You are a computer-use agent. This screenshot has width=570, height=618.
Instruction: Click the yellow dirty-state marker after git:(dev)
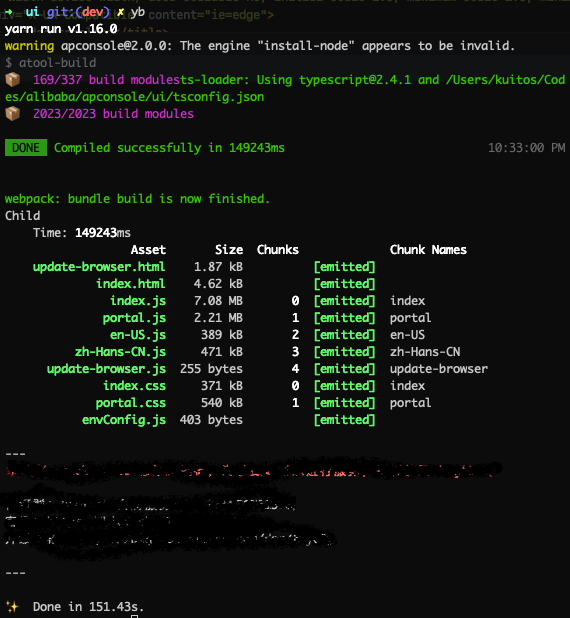pos(120,13)
